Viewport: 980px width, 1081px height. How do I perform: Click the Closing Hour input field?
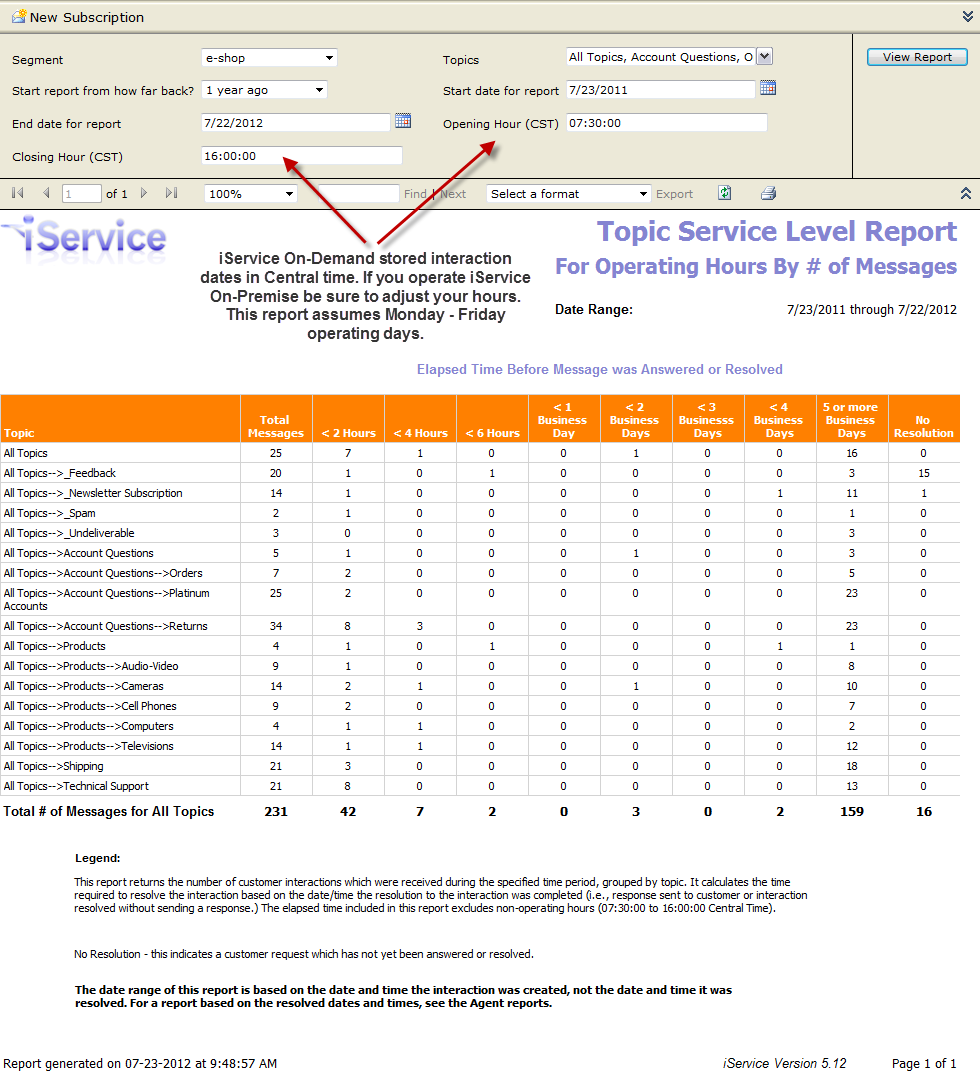(301, 156)
